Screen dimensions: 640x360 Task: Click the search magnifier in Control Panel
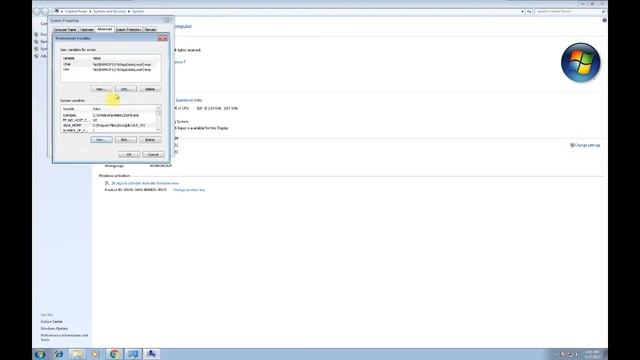(x=604, y=11)
